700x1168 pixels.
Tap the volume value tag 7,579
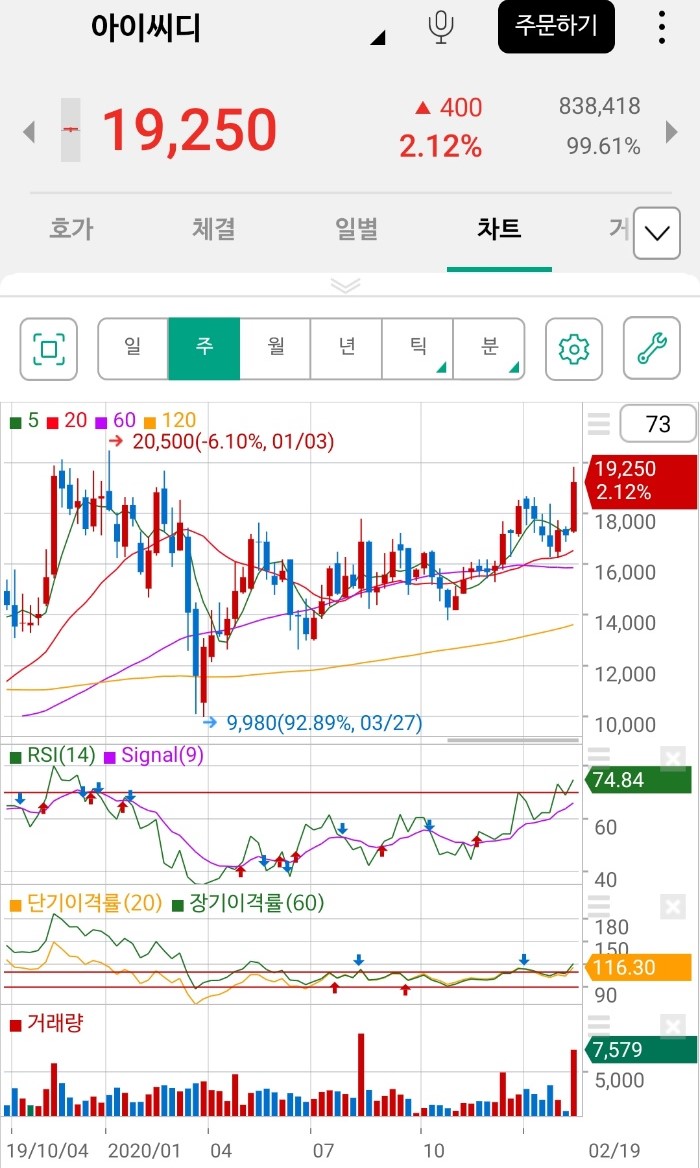tap(641, 1050)
